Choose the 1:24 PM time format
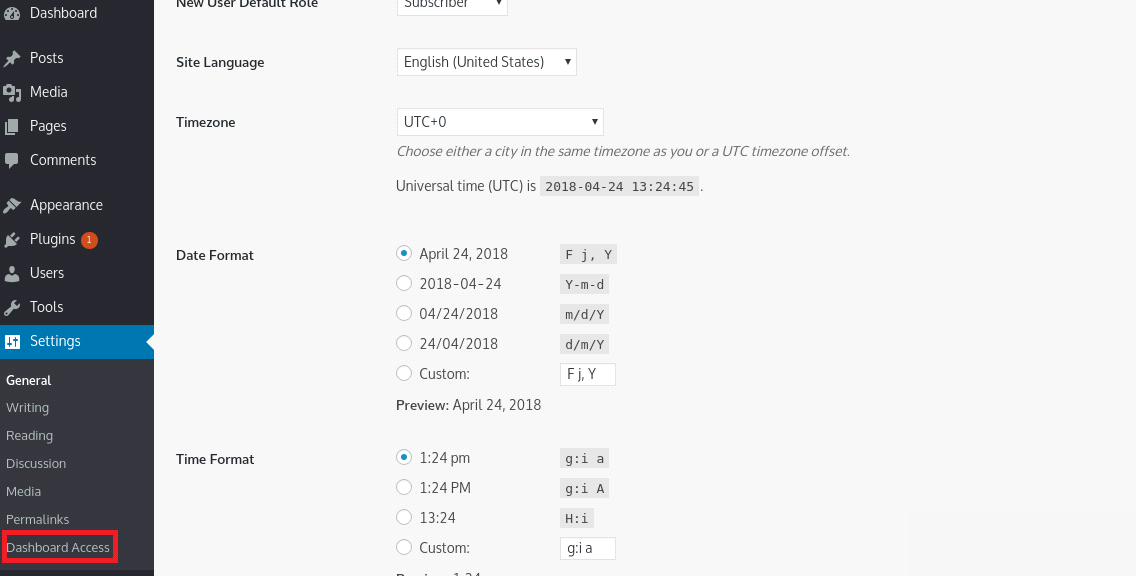 click(x=404, y=487)
